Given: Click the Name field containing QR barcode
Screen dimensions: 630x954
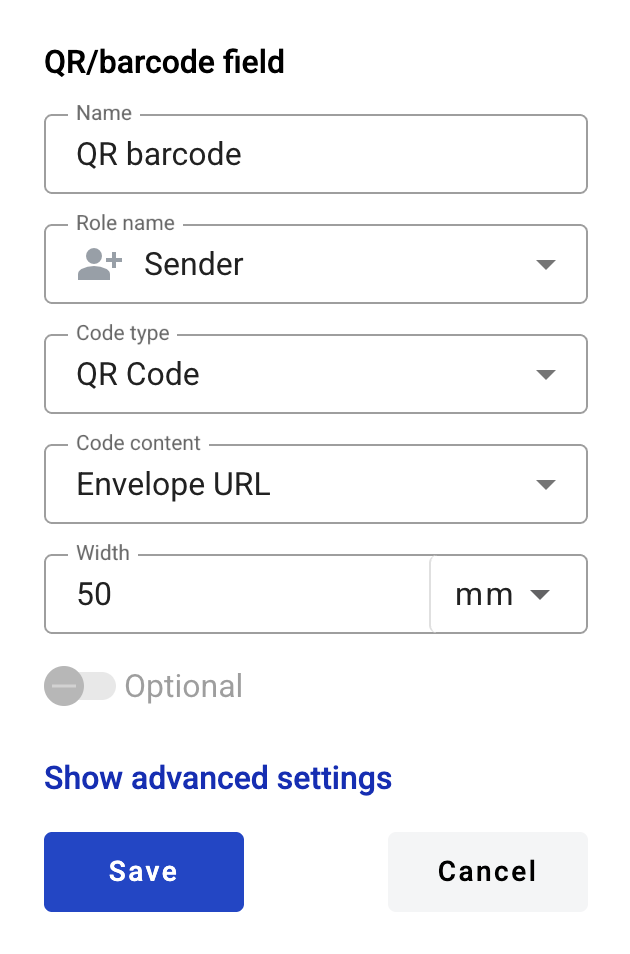Looking at the screenshot, I should (x=300, y=154).
